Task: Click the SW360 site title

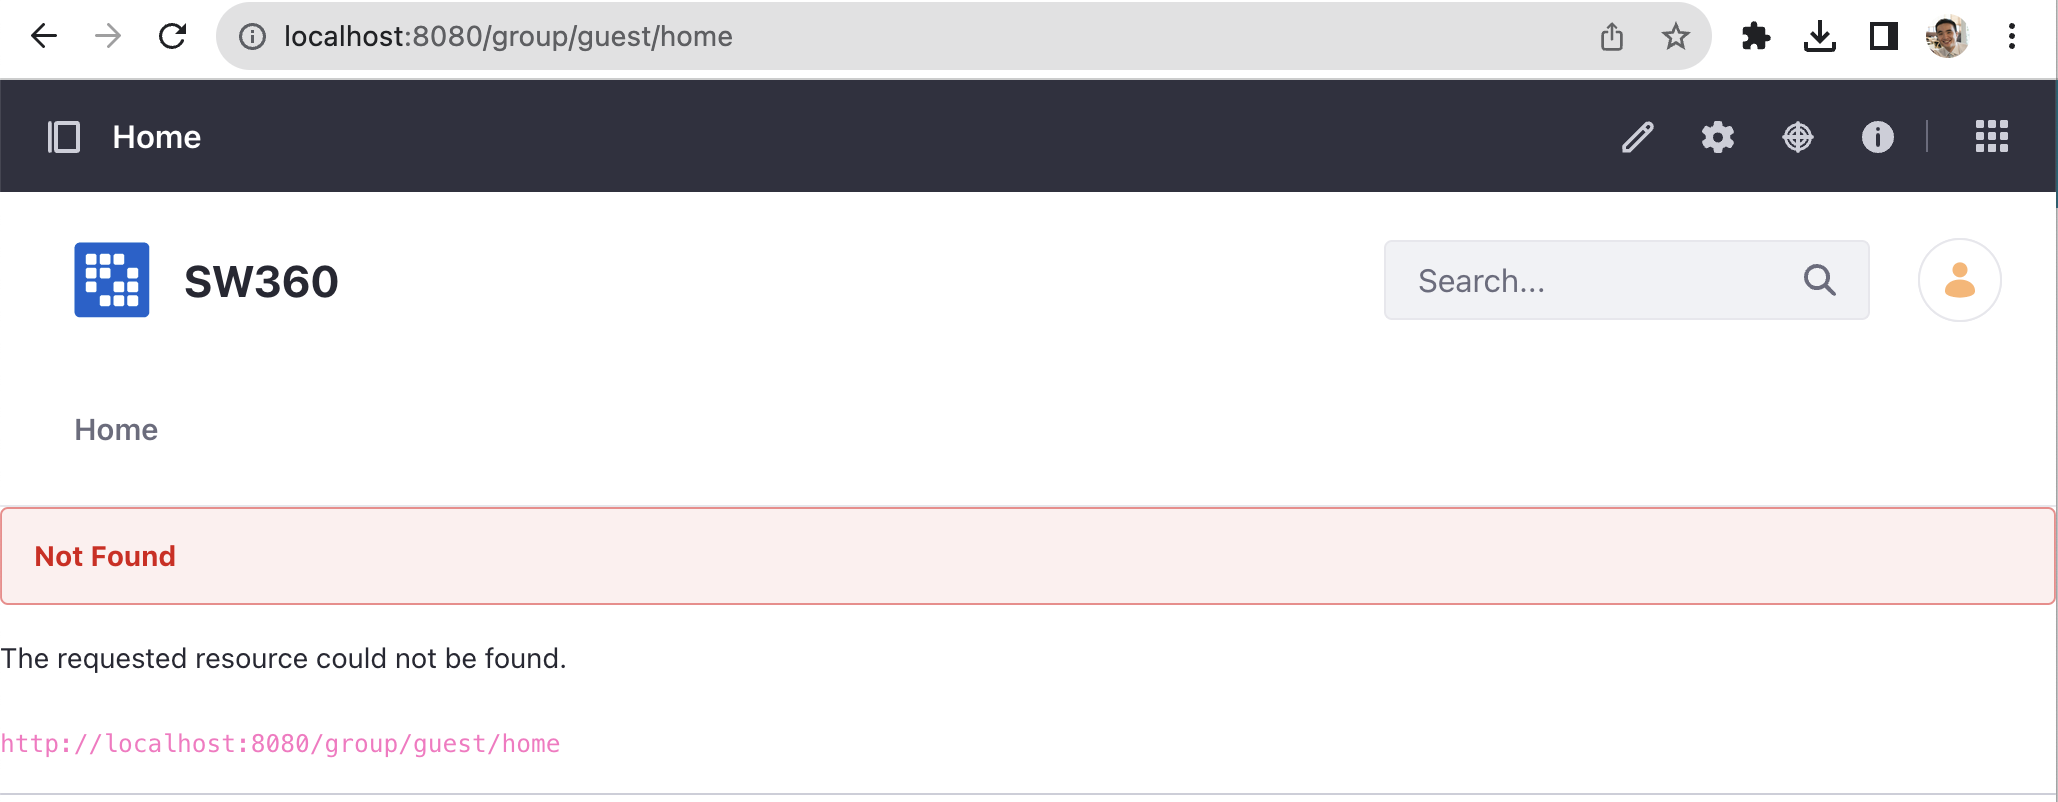Action: (261, 282)
